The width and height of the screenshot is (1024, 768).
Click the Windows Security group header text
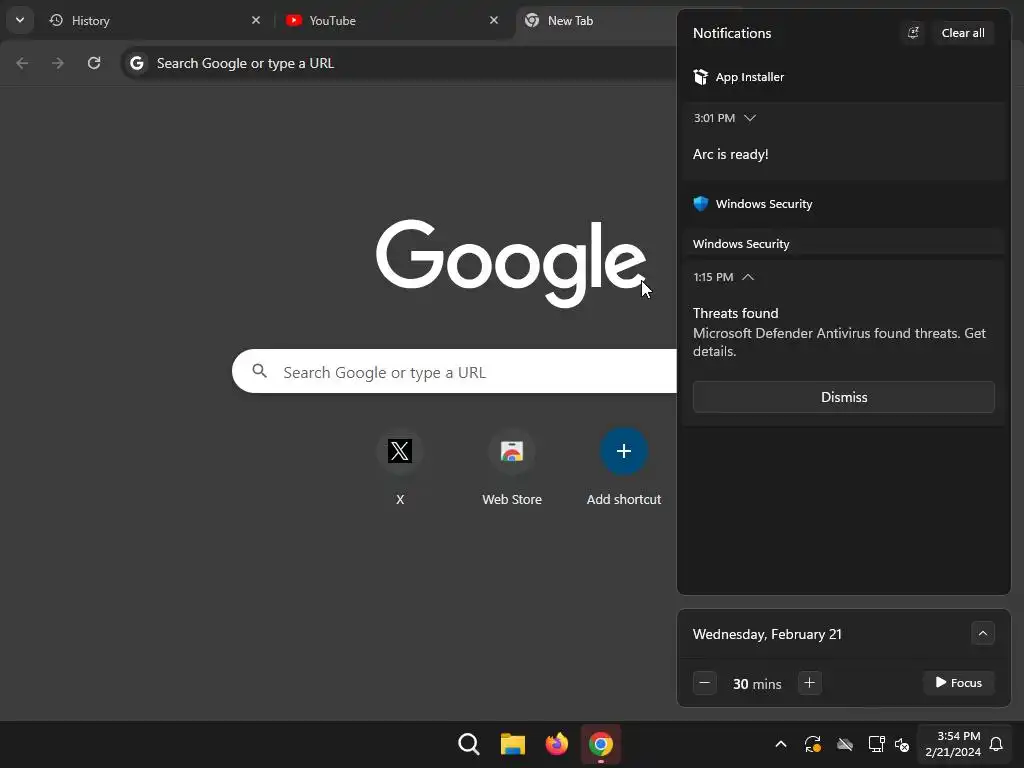point(764,204)
